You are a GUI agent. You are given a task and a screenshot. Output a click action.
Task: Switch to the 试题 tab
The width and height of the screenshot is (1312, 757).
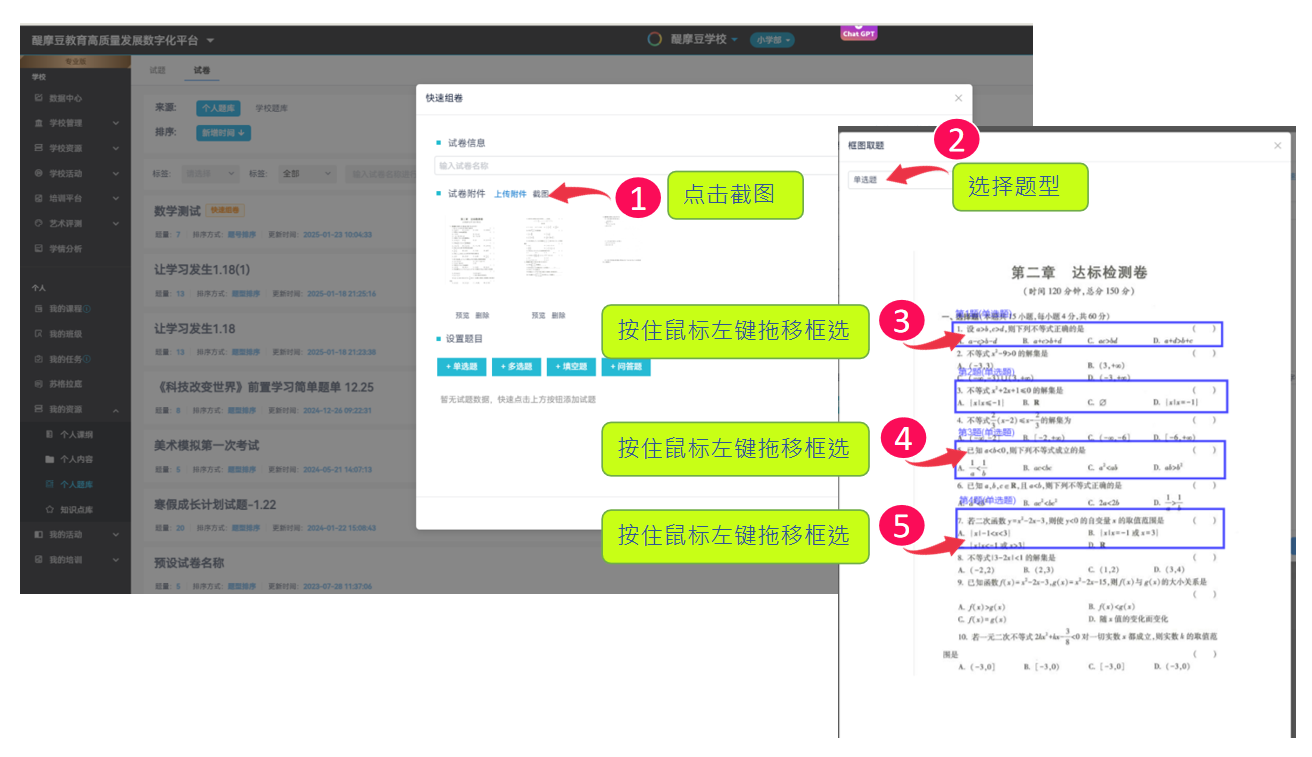(157, 71)
